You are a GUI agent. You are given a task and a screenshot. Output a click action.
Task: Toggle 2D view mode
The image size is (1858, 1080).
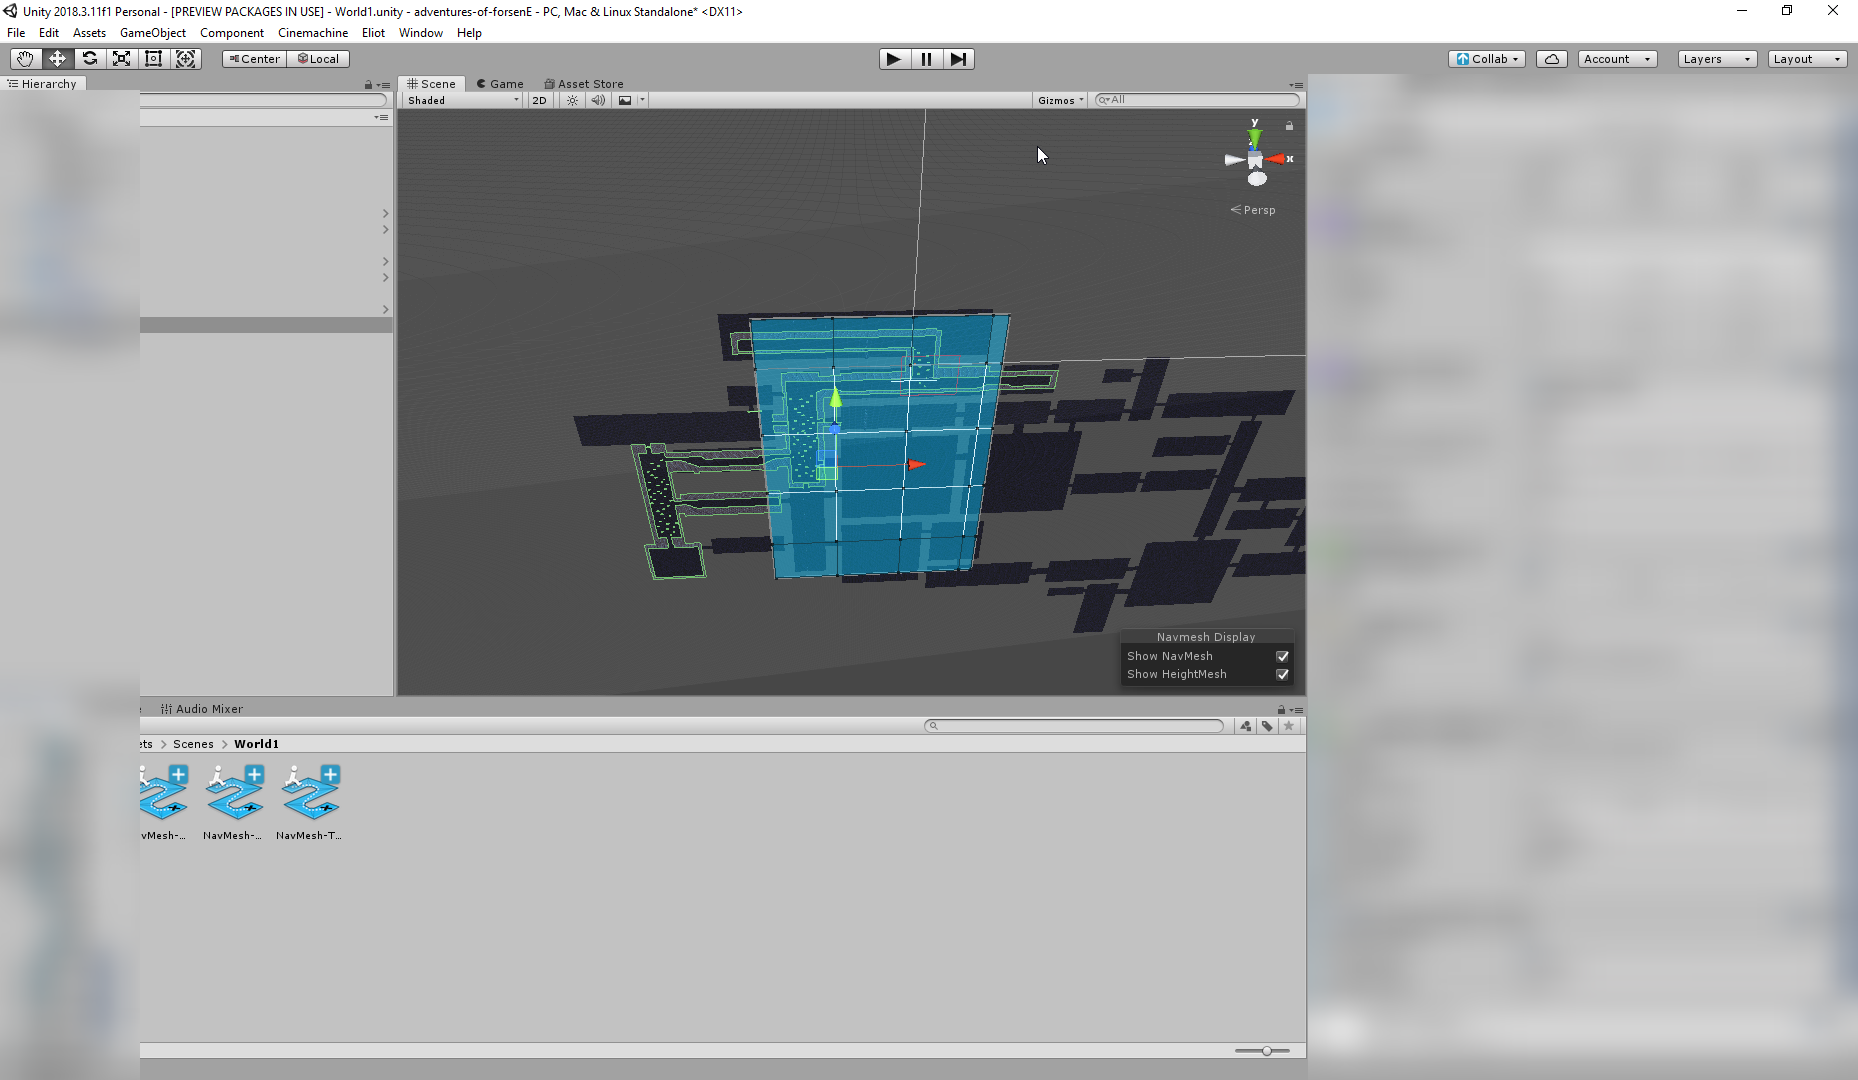point(539,100)
